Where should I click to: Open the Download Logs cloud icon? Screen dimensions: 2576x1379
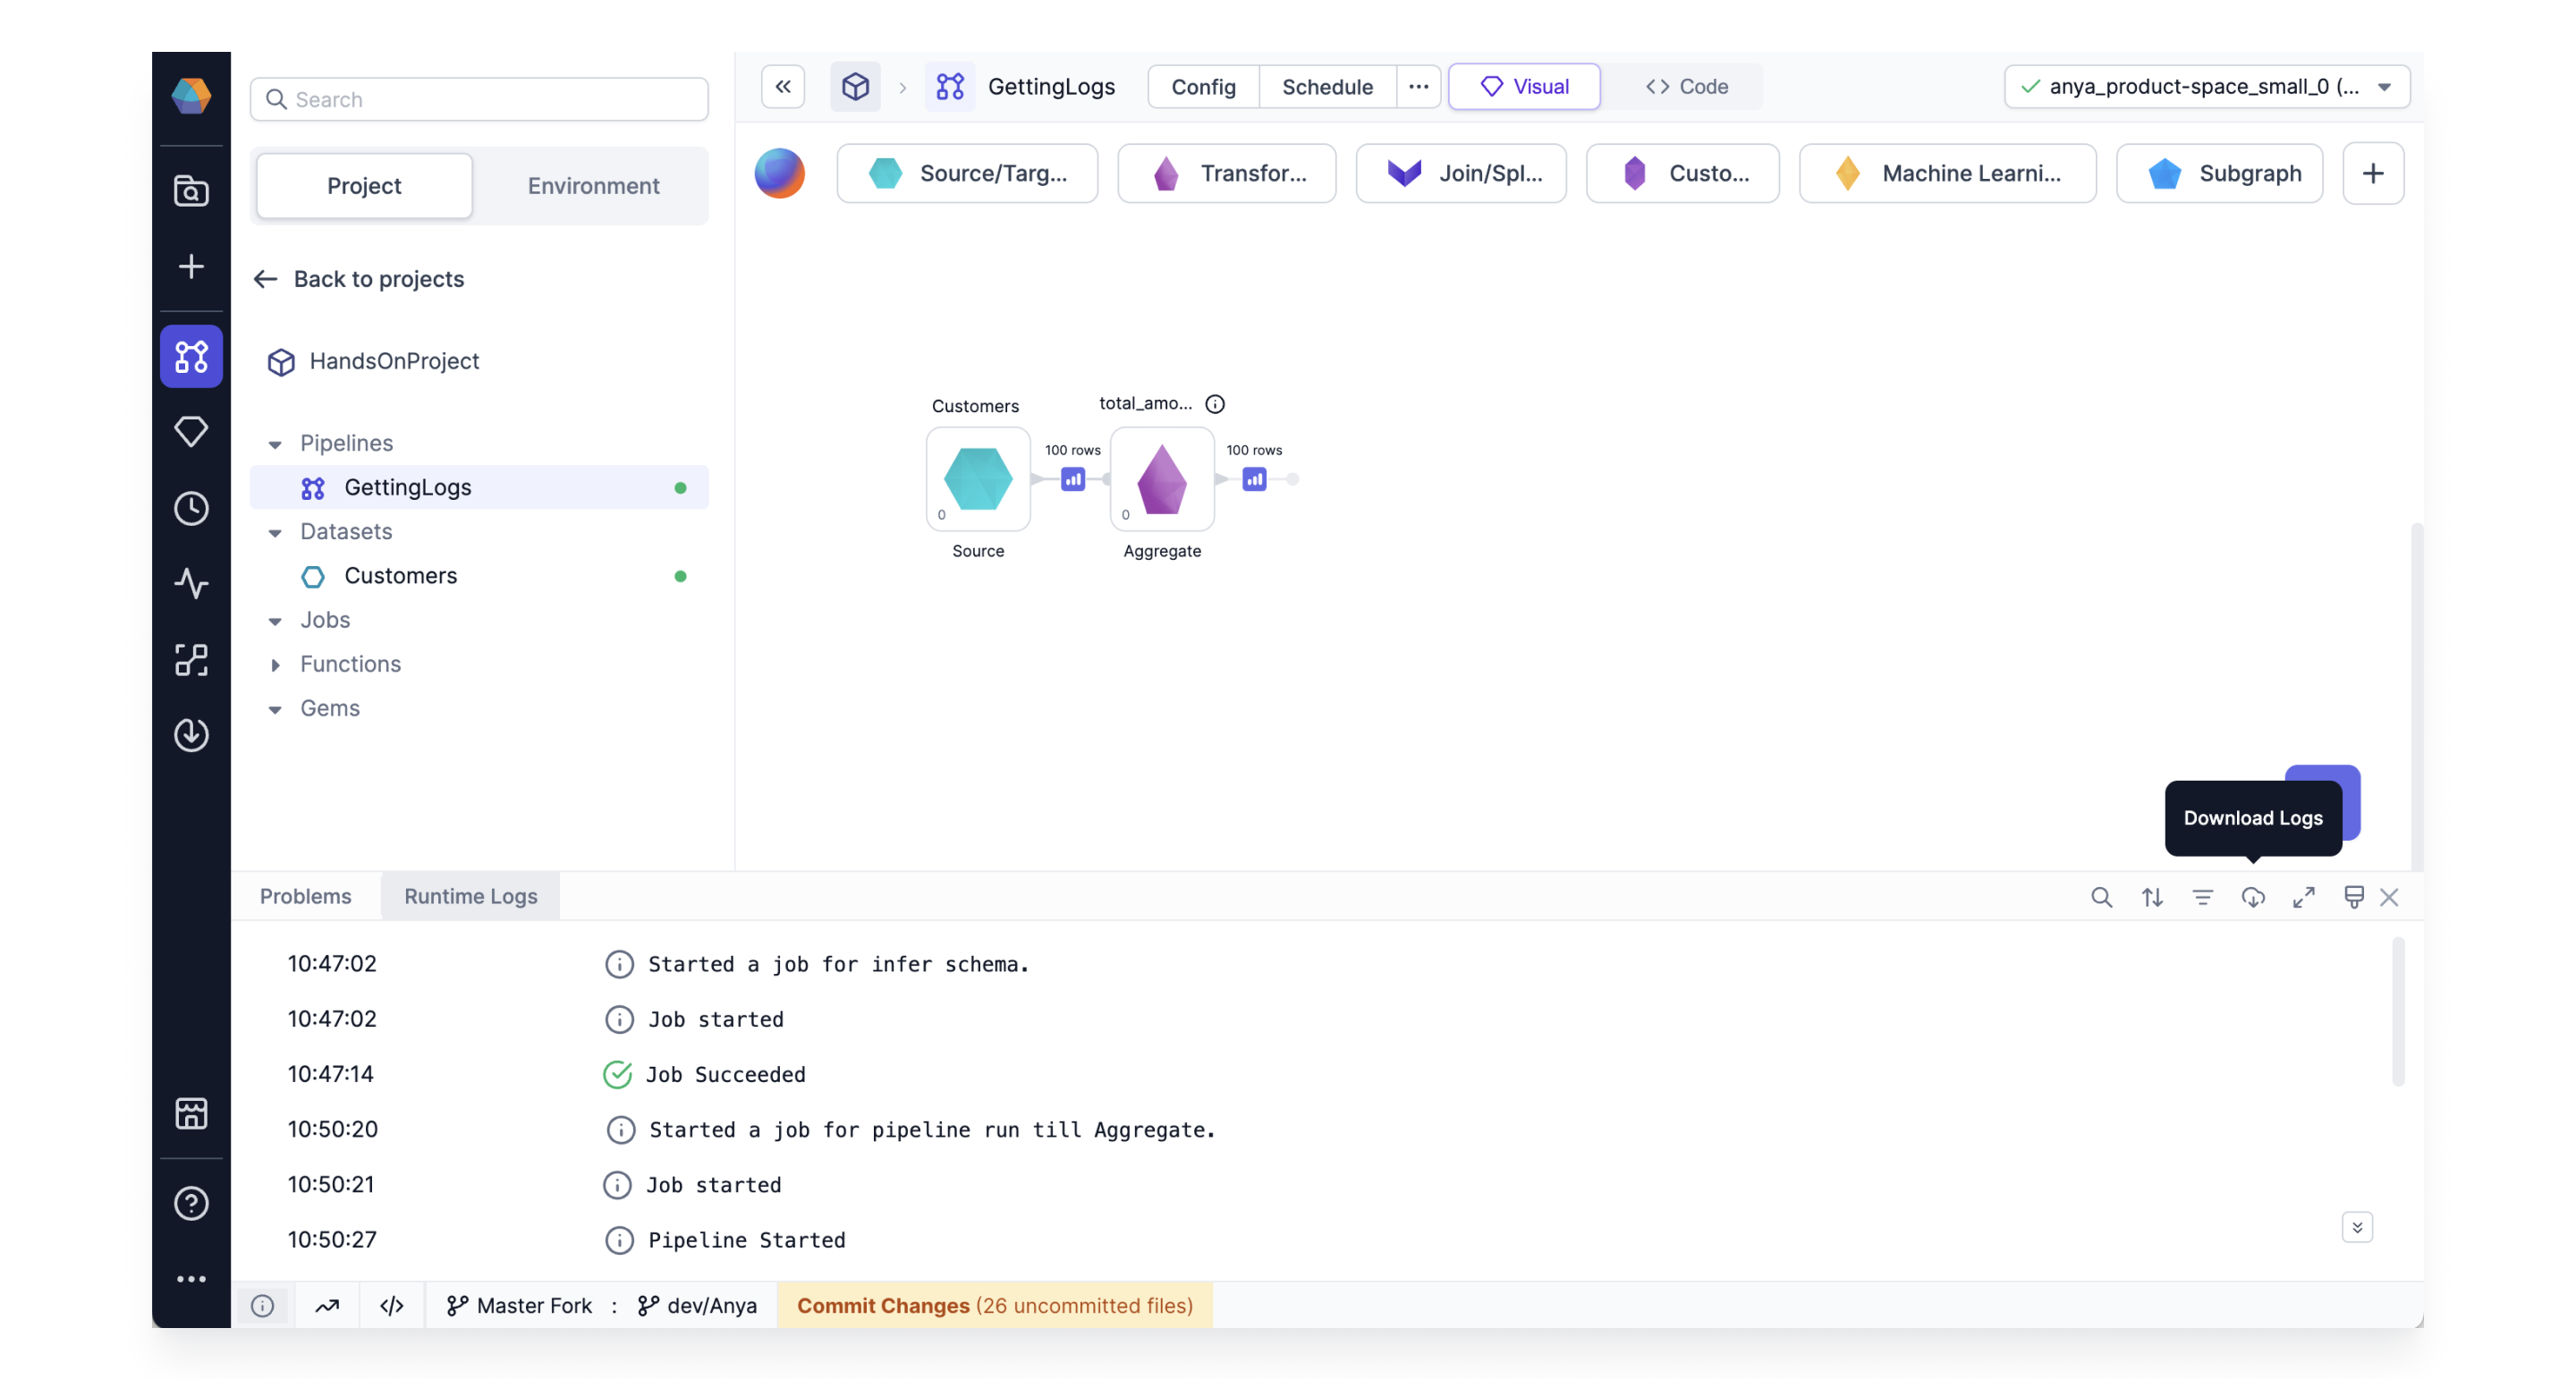point(2254,897)
